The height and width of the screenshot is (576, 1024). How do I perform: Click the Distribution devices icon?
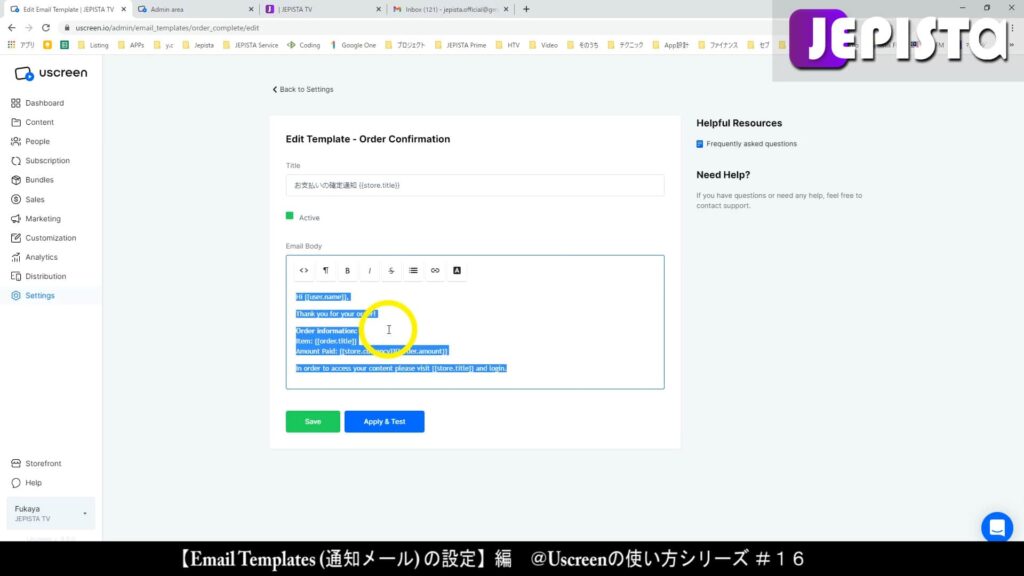[x=16, y=276]
